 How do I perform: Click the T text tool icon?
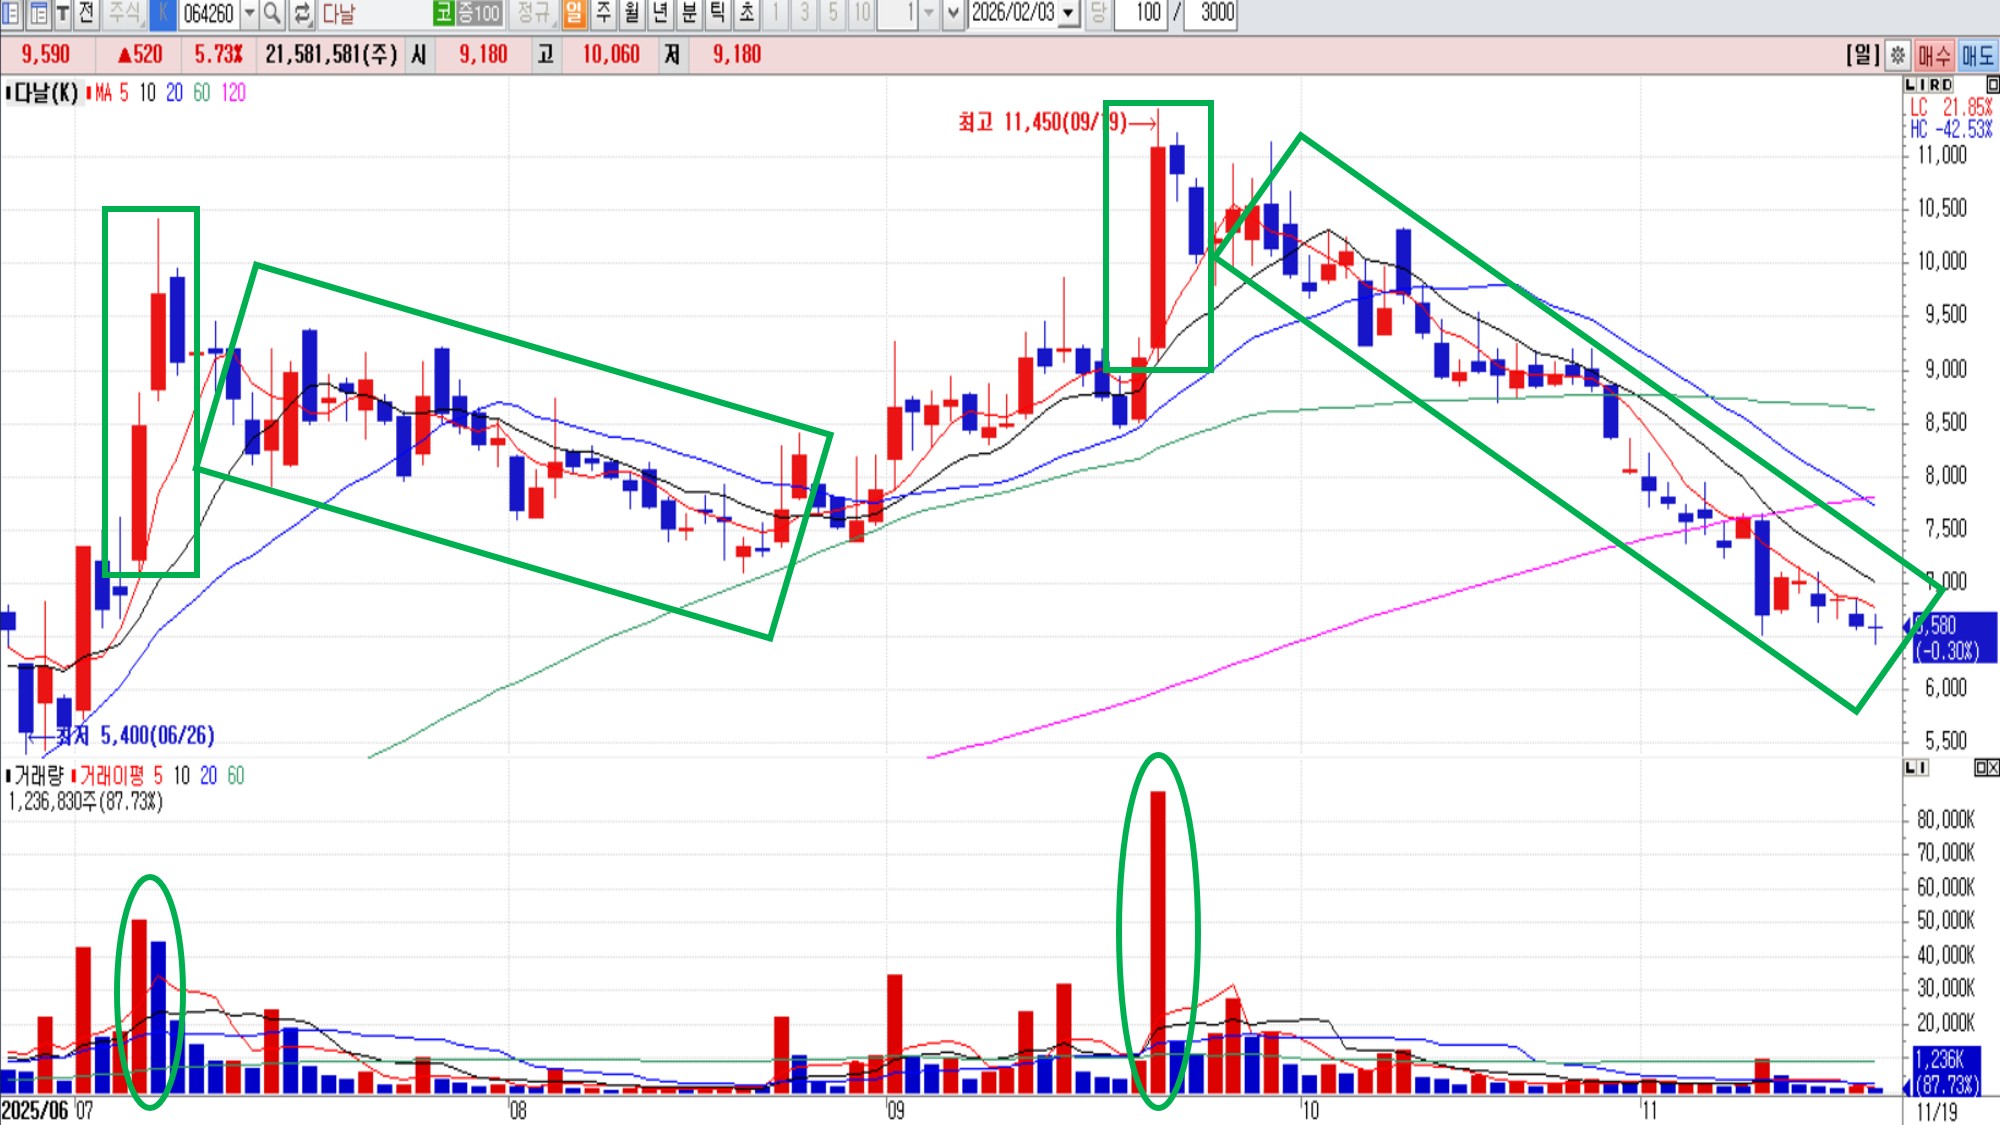point(62,13)
